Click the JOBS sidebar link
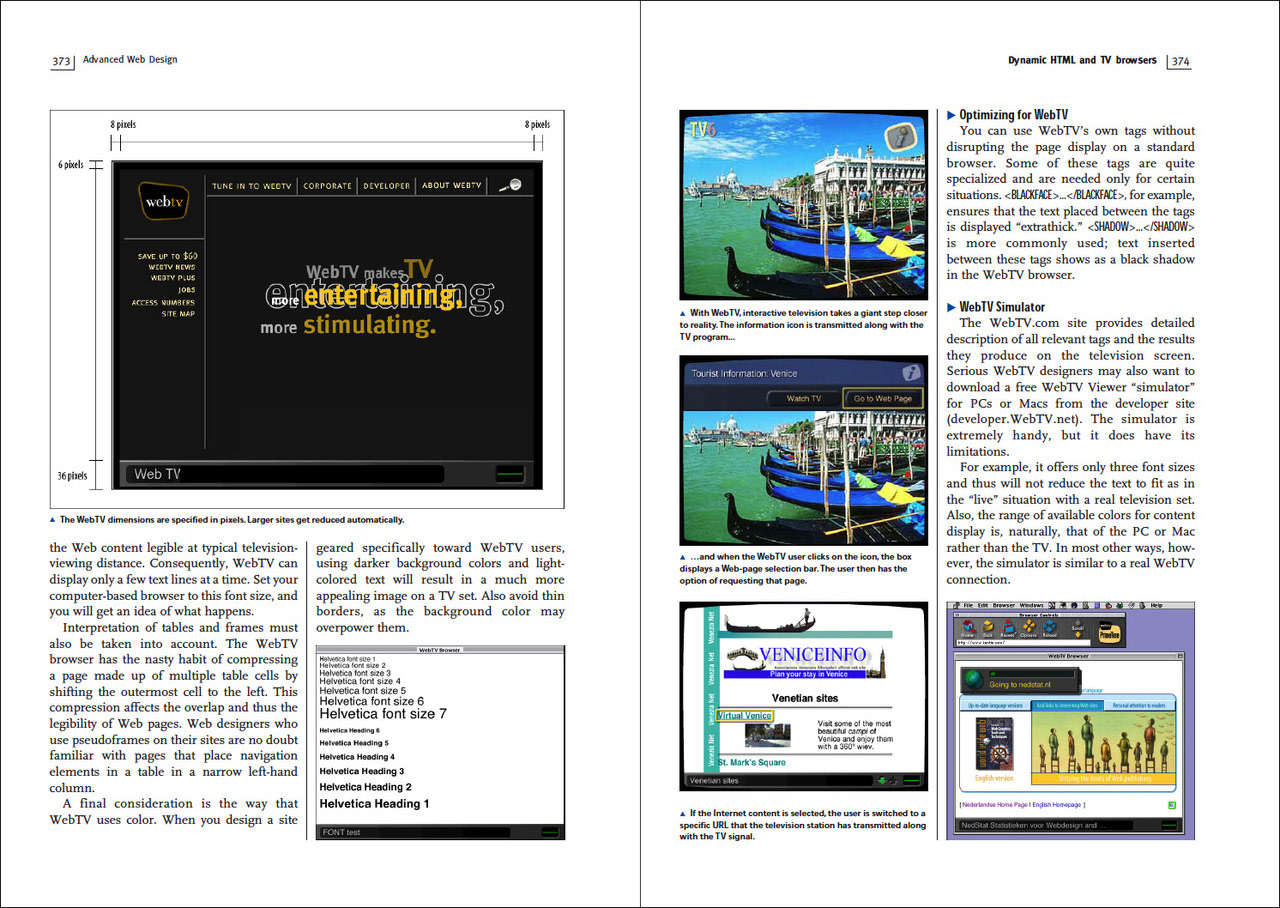1280x908 pixels. [x=187, y=290]
